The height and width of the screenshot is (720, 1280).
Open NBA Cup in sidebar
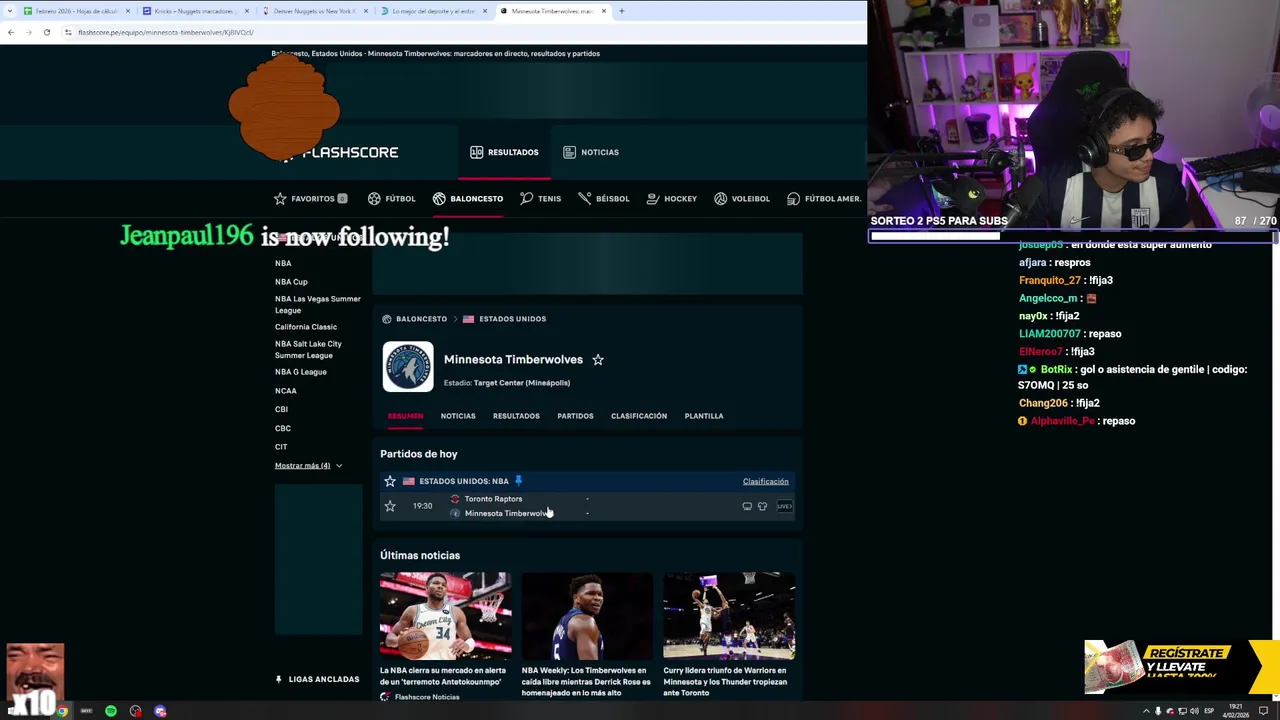(x=291, y=282)
